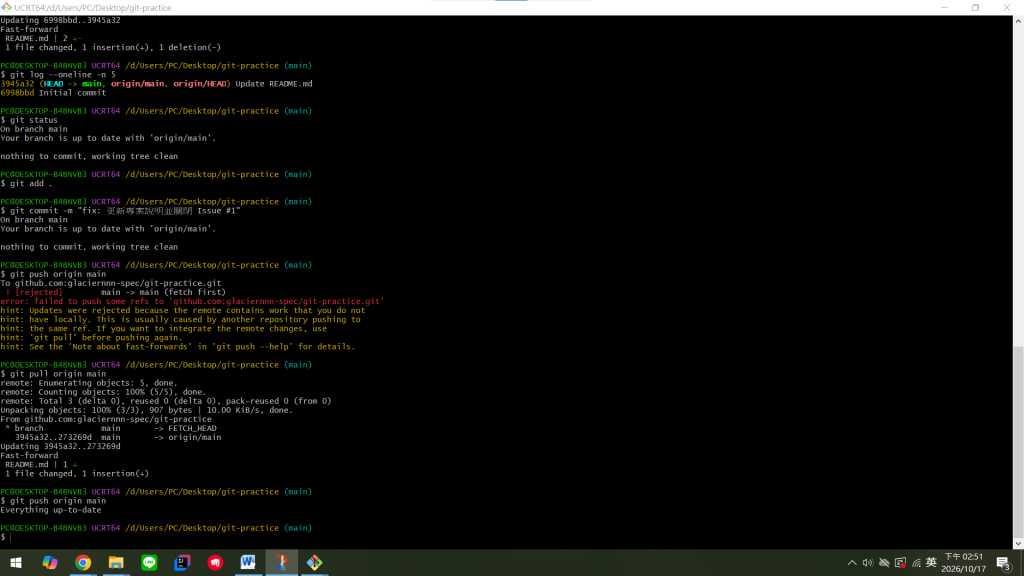Open File Explorer from the taskbar
Image resolution: width=1024 pixels, height=576 pixels.
[116, 562]
